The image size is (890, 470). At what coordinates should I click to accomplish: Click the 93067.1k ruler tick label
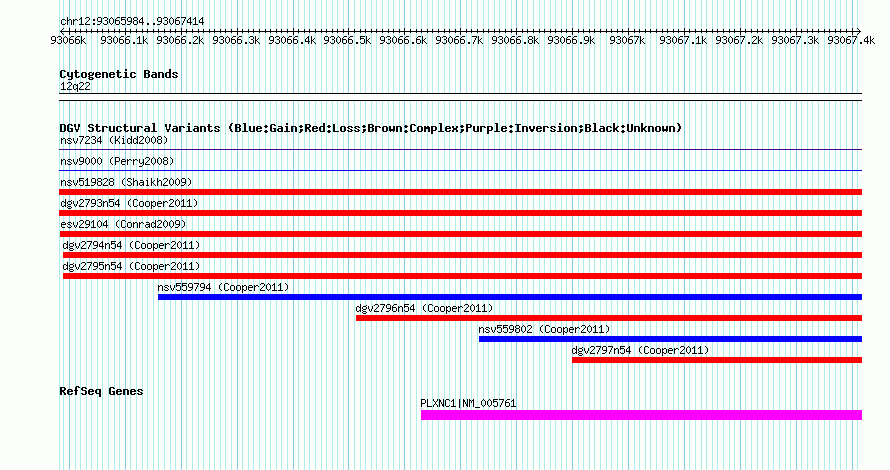tap(683, 40)
